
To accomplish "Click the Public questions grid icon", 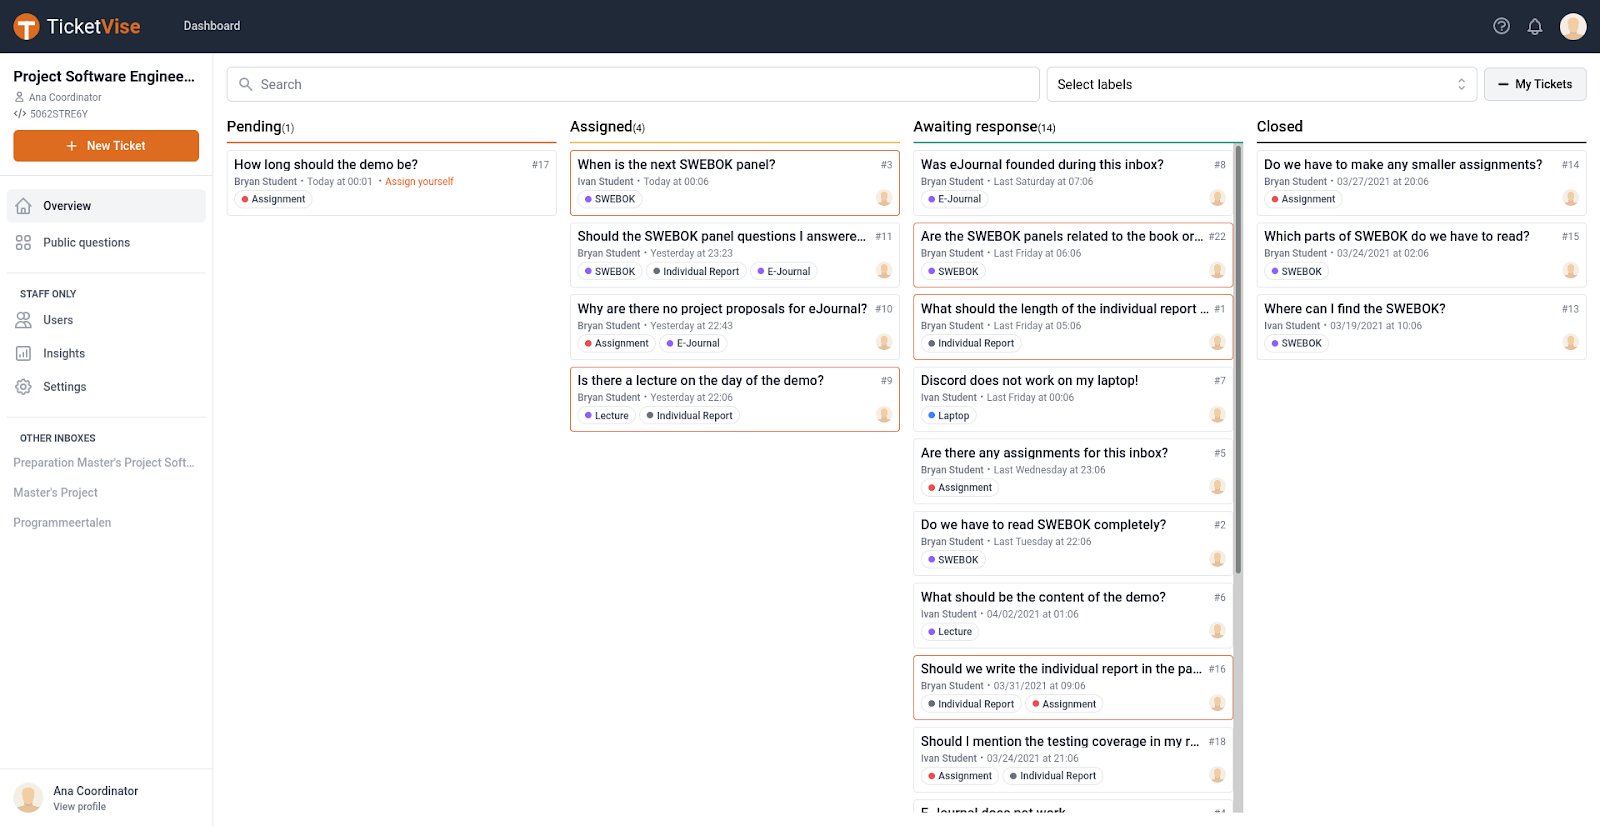I will coord(24,243).
